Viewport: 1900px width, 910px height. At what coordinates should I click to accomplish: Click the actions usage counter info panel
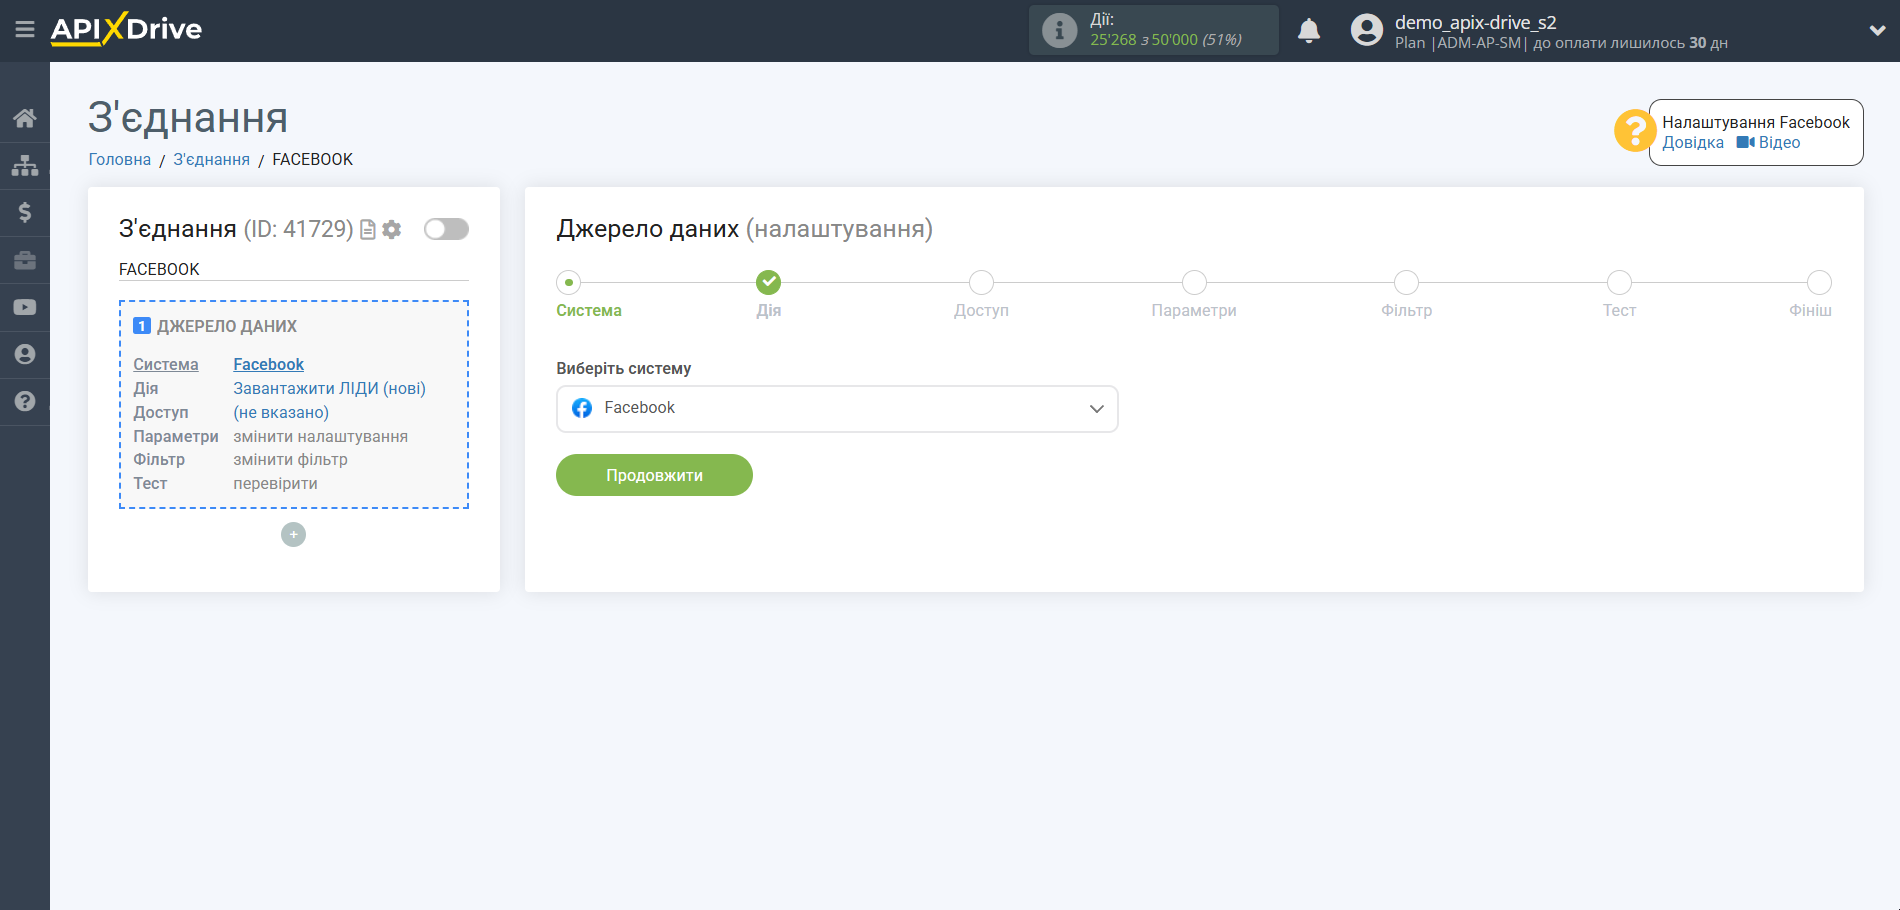tap(1153, 30)
